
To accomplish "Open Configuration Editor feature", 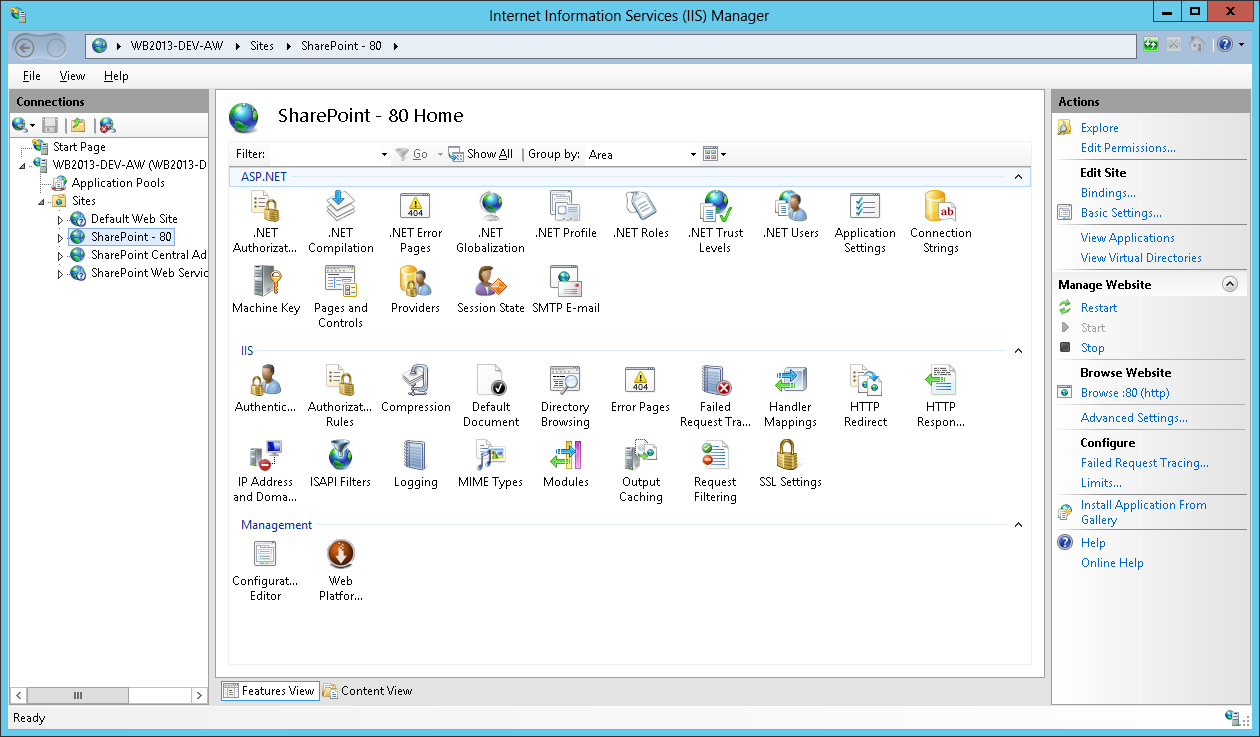I will pos(265,570).
